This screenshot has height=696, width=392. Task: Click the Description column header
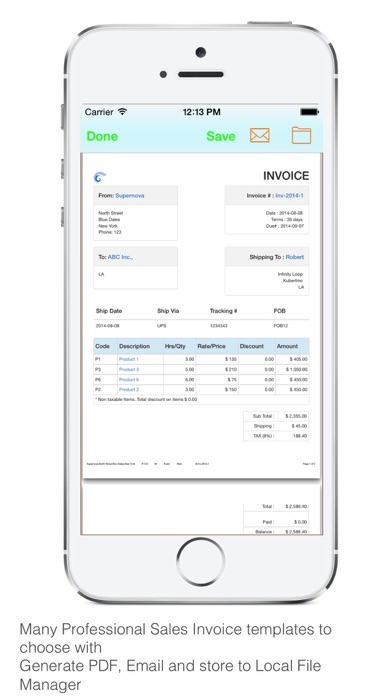(x=135, y=346)
